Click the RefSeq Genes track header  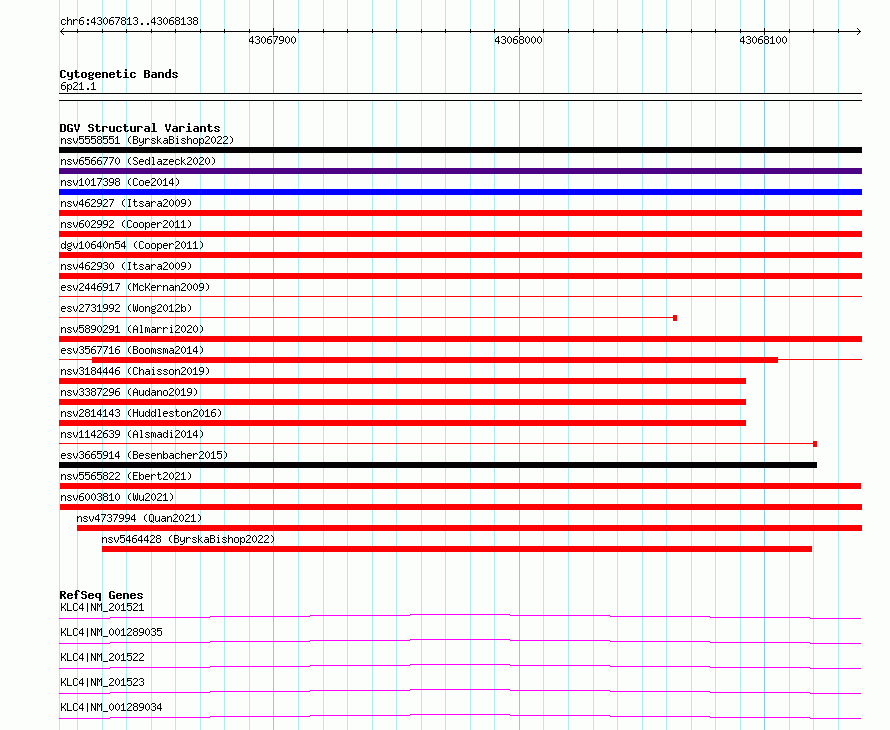pyautogui.click(x=102, y=595)
